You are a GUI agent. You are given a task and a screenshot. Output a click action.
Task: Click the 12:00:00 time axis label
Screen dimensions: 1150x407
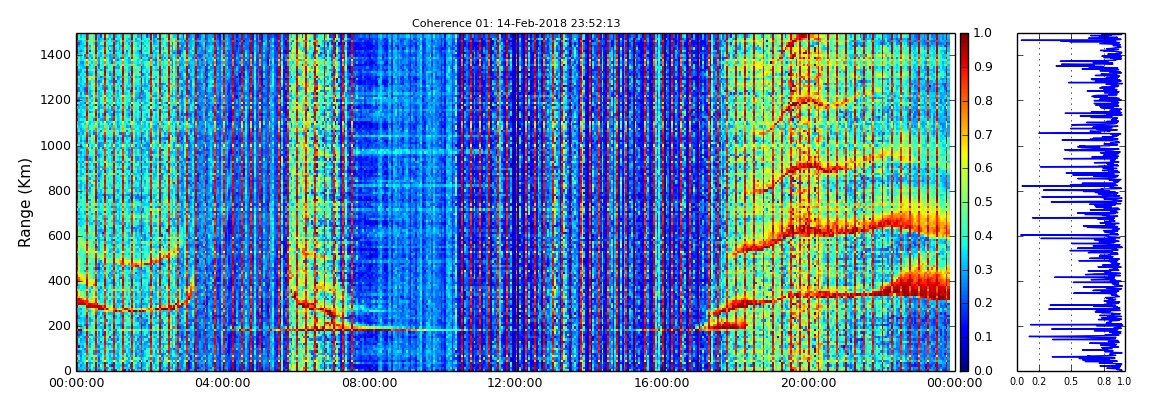click(514, 383)
